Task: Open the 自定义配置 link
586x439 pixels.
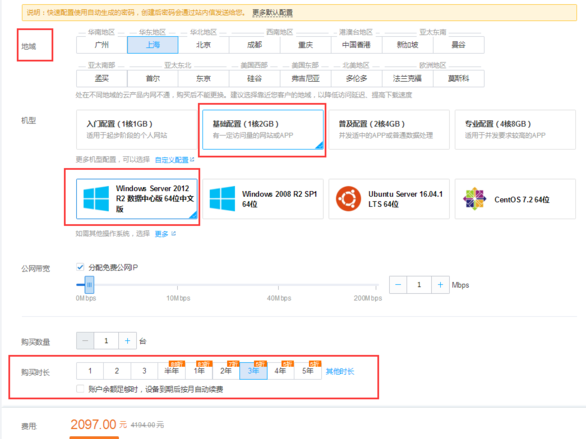Action: tap(172, 160)
